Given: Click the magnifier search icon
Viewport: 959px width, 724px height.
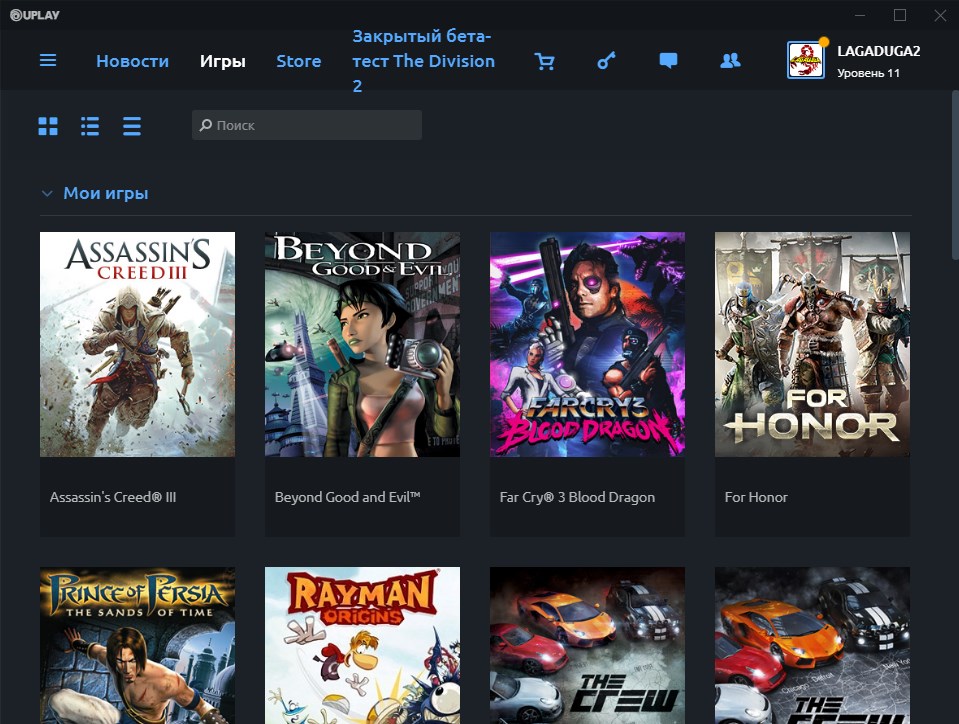Looking at the screenshot, I should pyautogui.click(x=206, y=125).
